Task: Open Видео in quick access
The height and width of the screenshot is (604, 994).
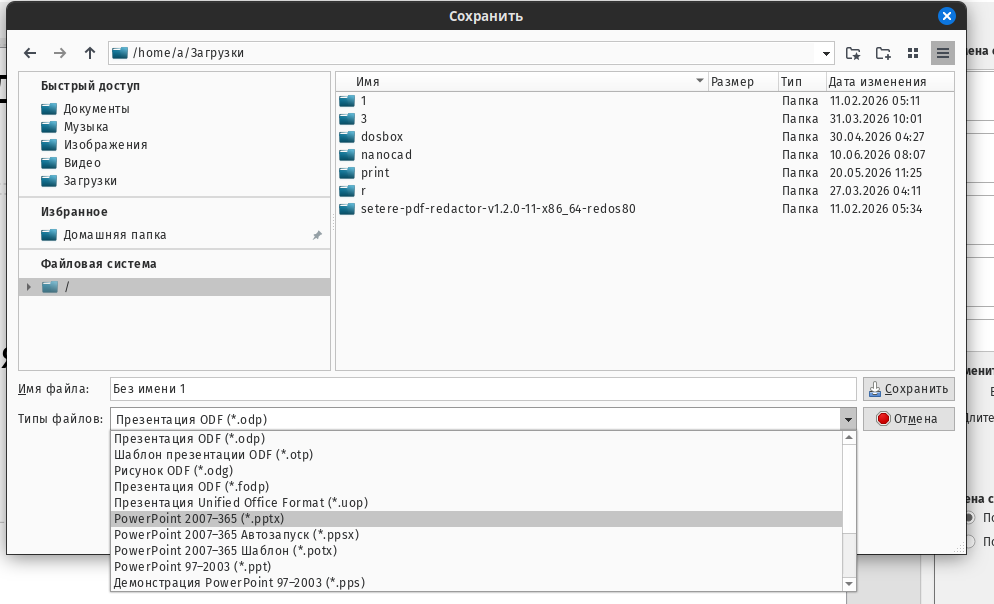Action: pyautogui.click(x=82, y=163)
